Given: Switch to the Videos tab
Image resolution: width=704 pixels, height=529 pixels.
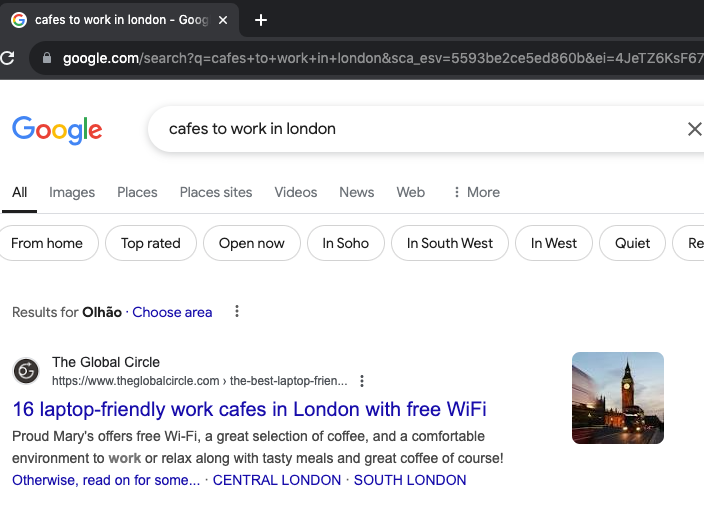Looking at the screenshot, I should [296, 192].
